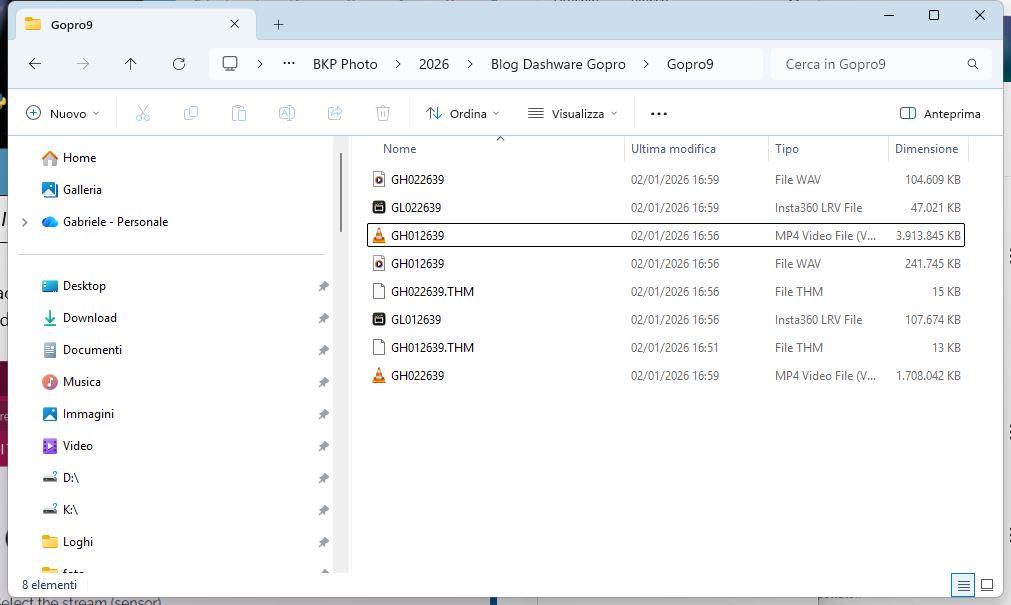Click the Copy icon in toolbar

[191, 114]
